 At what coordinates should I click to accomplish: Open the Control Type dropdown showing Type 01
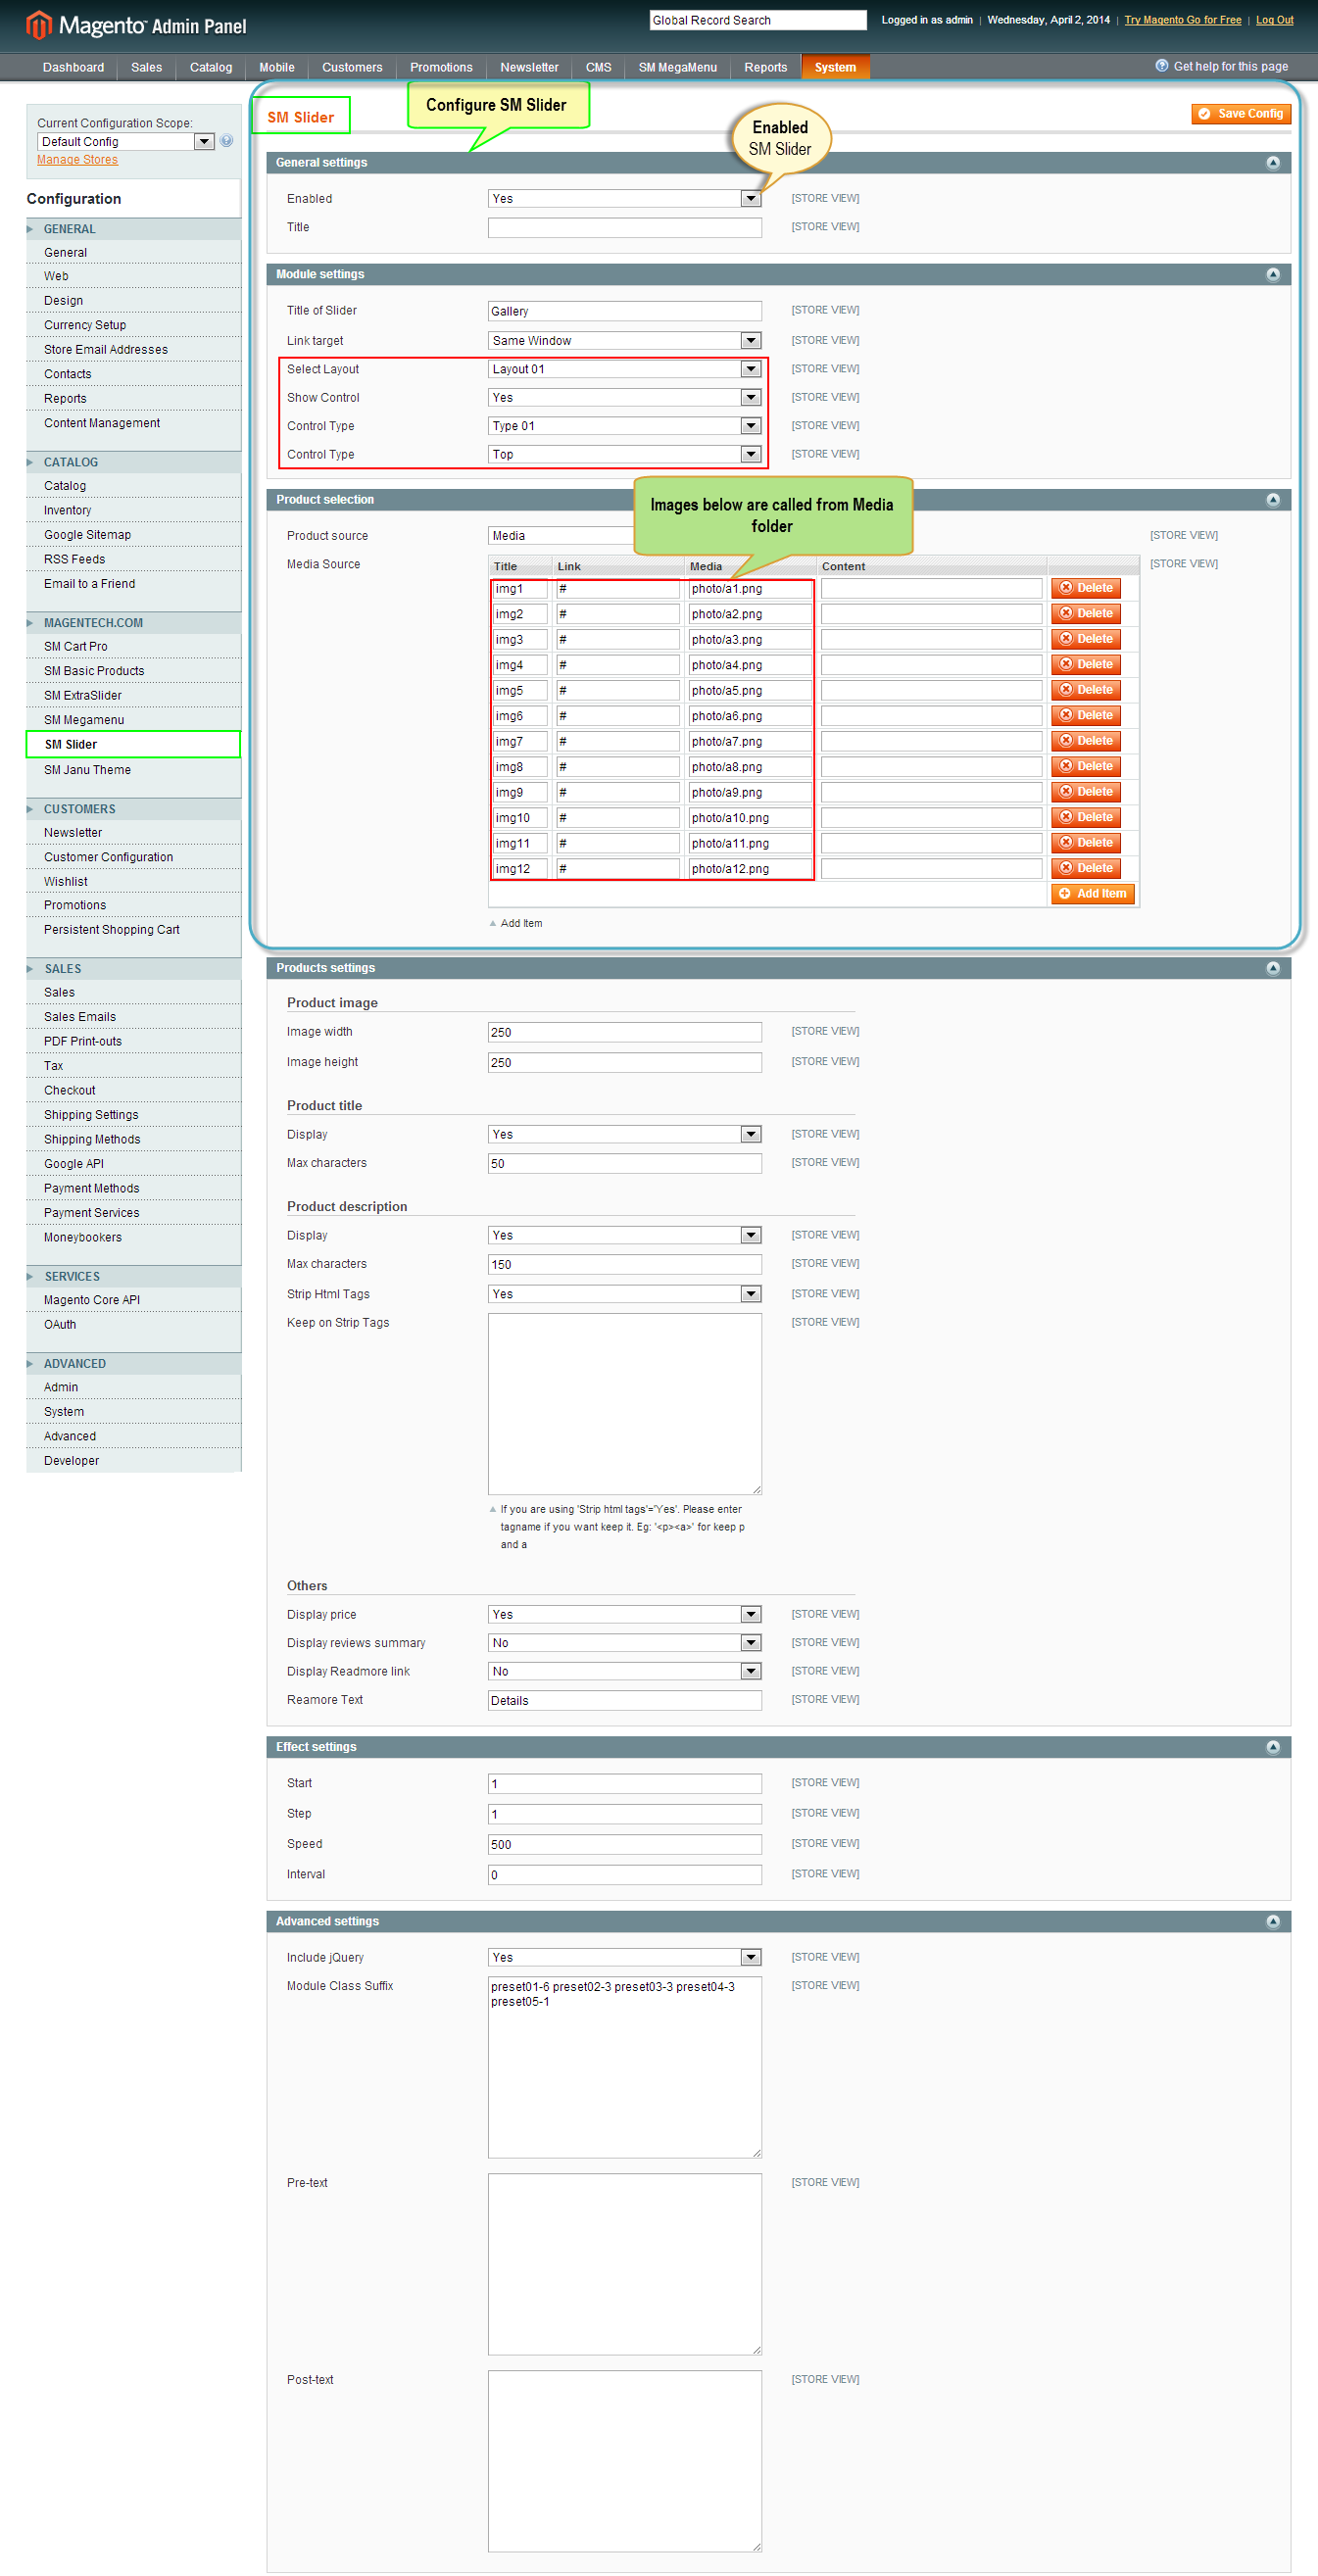pos(625,426)
